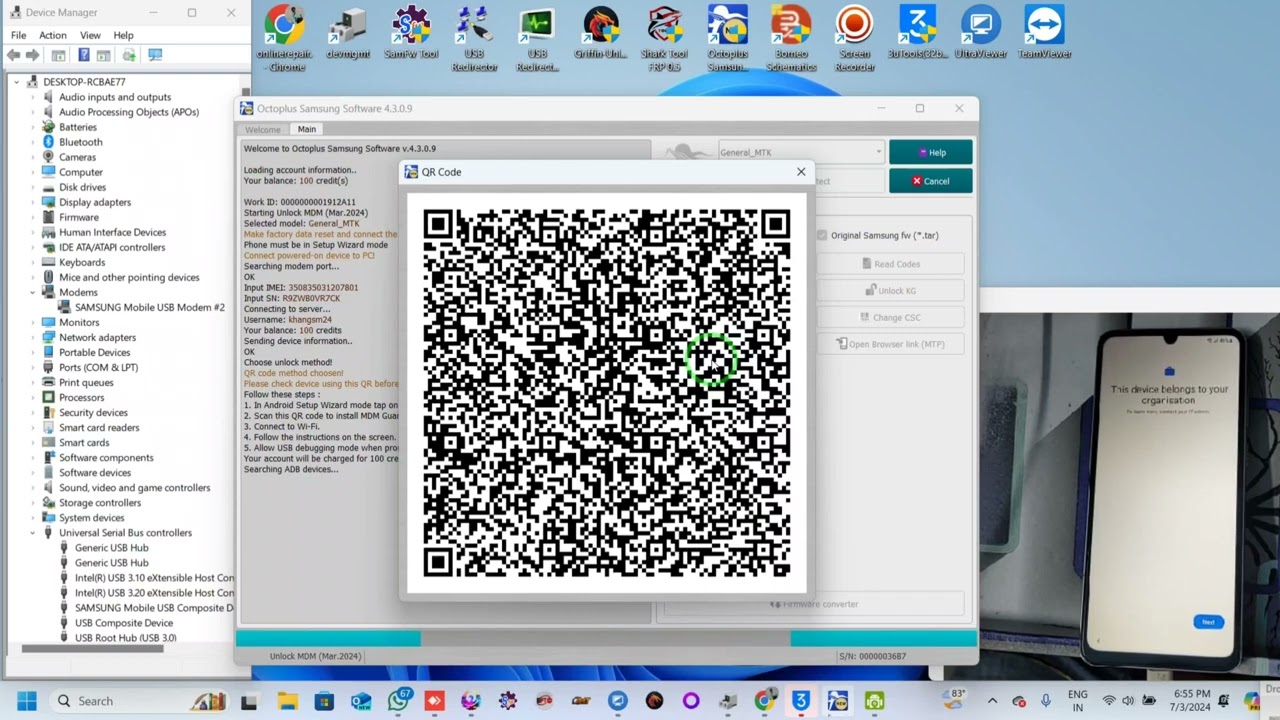Screen dimensions: 1280x720
Task: Switch to the Welcome tab in Octoplus
Action: click(x=263, y=129)
